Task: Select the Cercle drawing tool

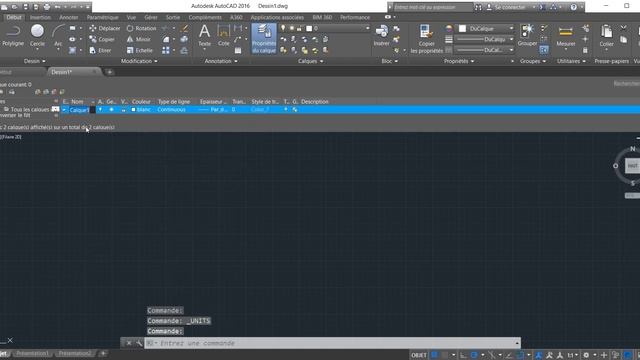Action: pyautogui.click(x=37, y=36)
